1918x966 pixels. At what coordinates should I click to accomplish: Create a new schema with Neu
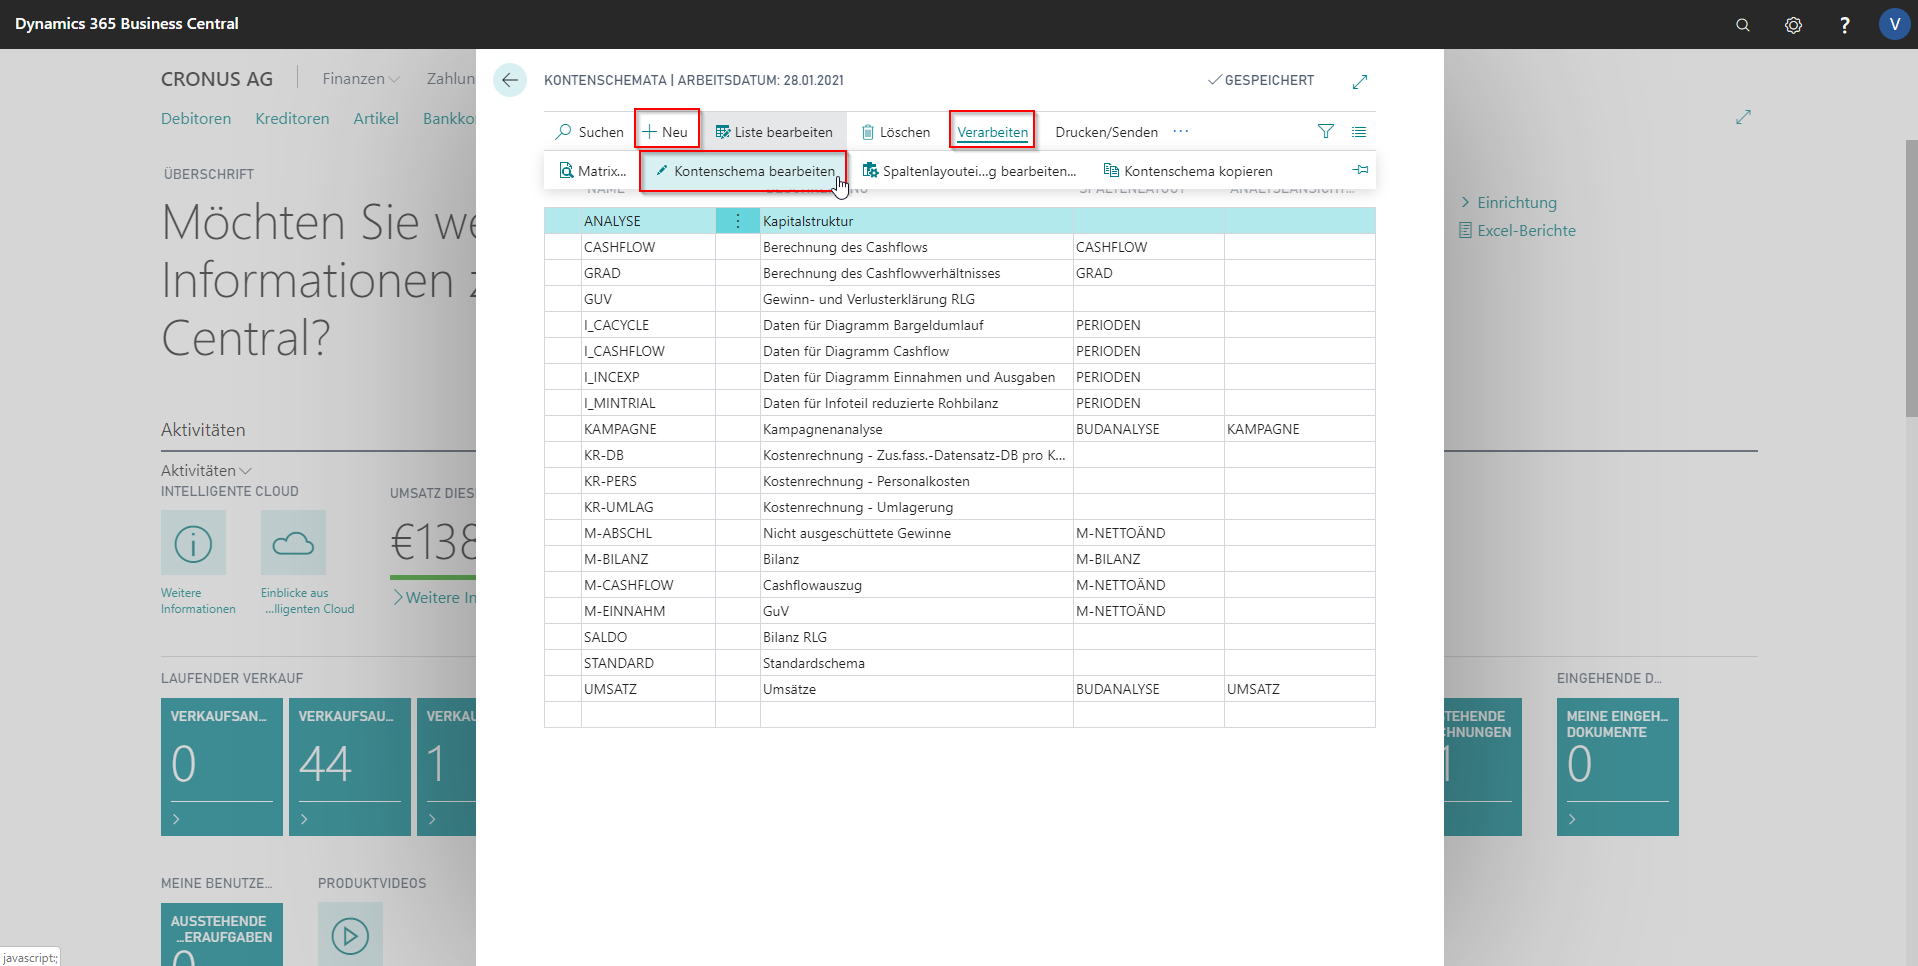(x=666, y=132)
